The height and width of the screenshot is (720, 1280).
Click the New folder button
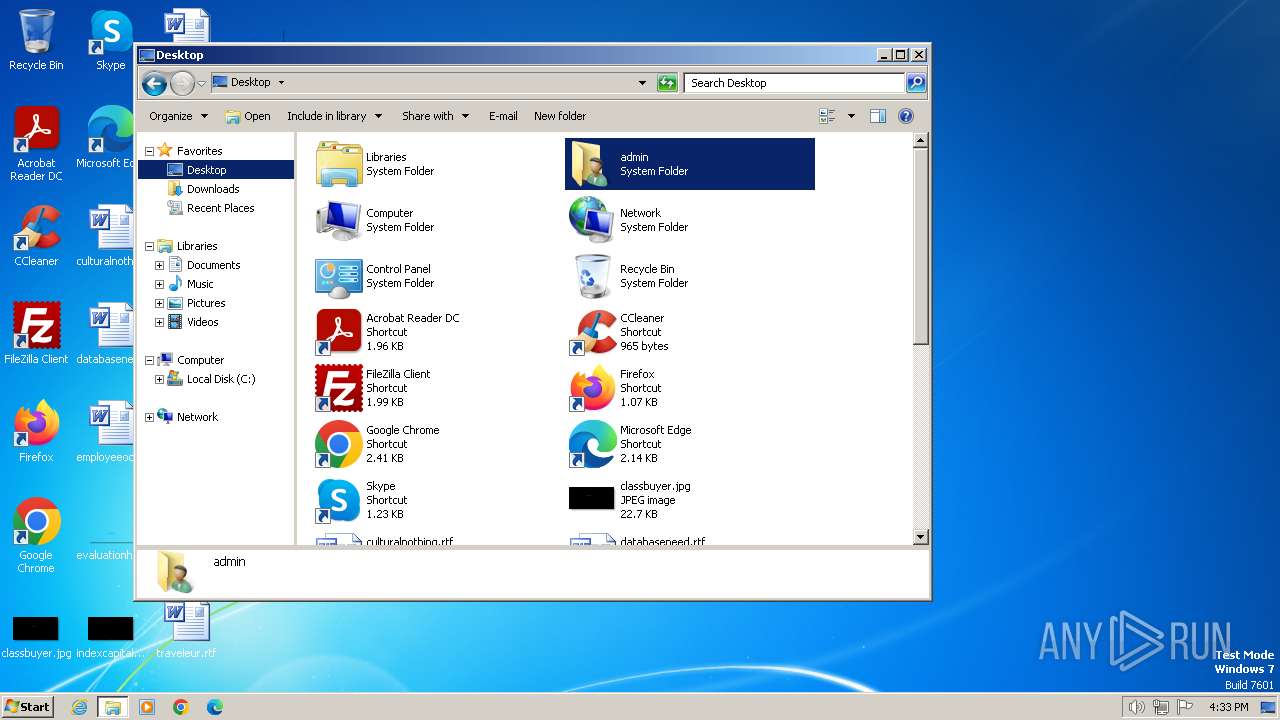(x=560, y=116)
